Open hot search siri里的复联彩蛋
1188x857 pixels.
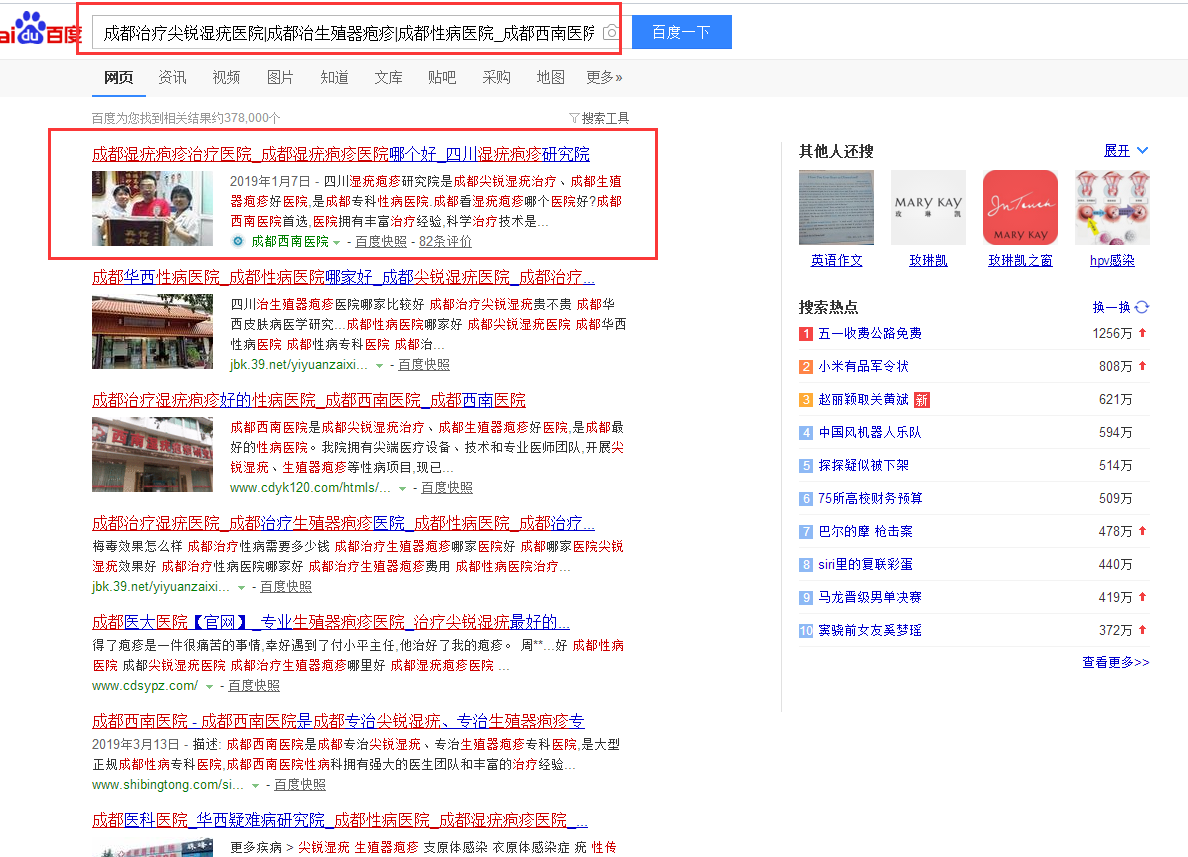click(865, 564)
